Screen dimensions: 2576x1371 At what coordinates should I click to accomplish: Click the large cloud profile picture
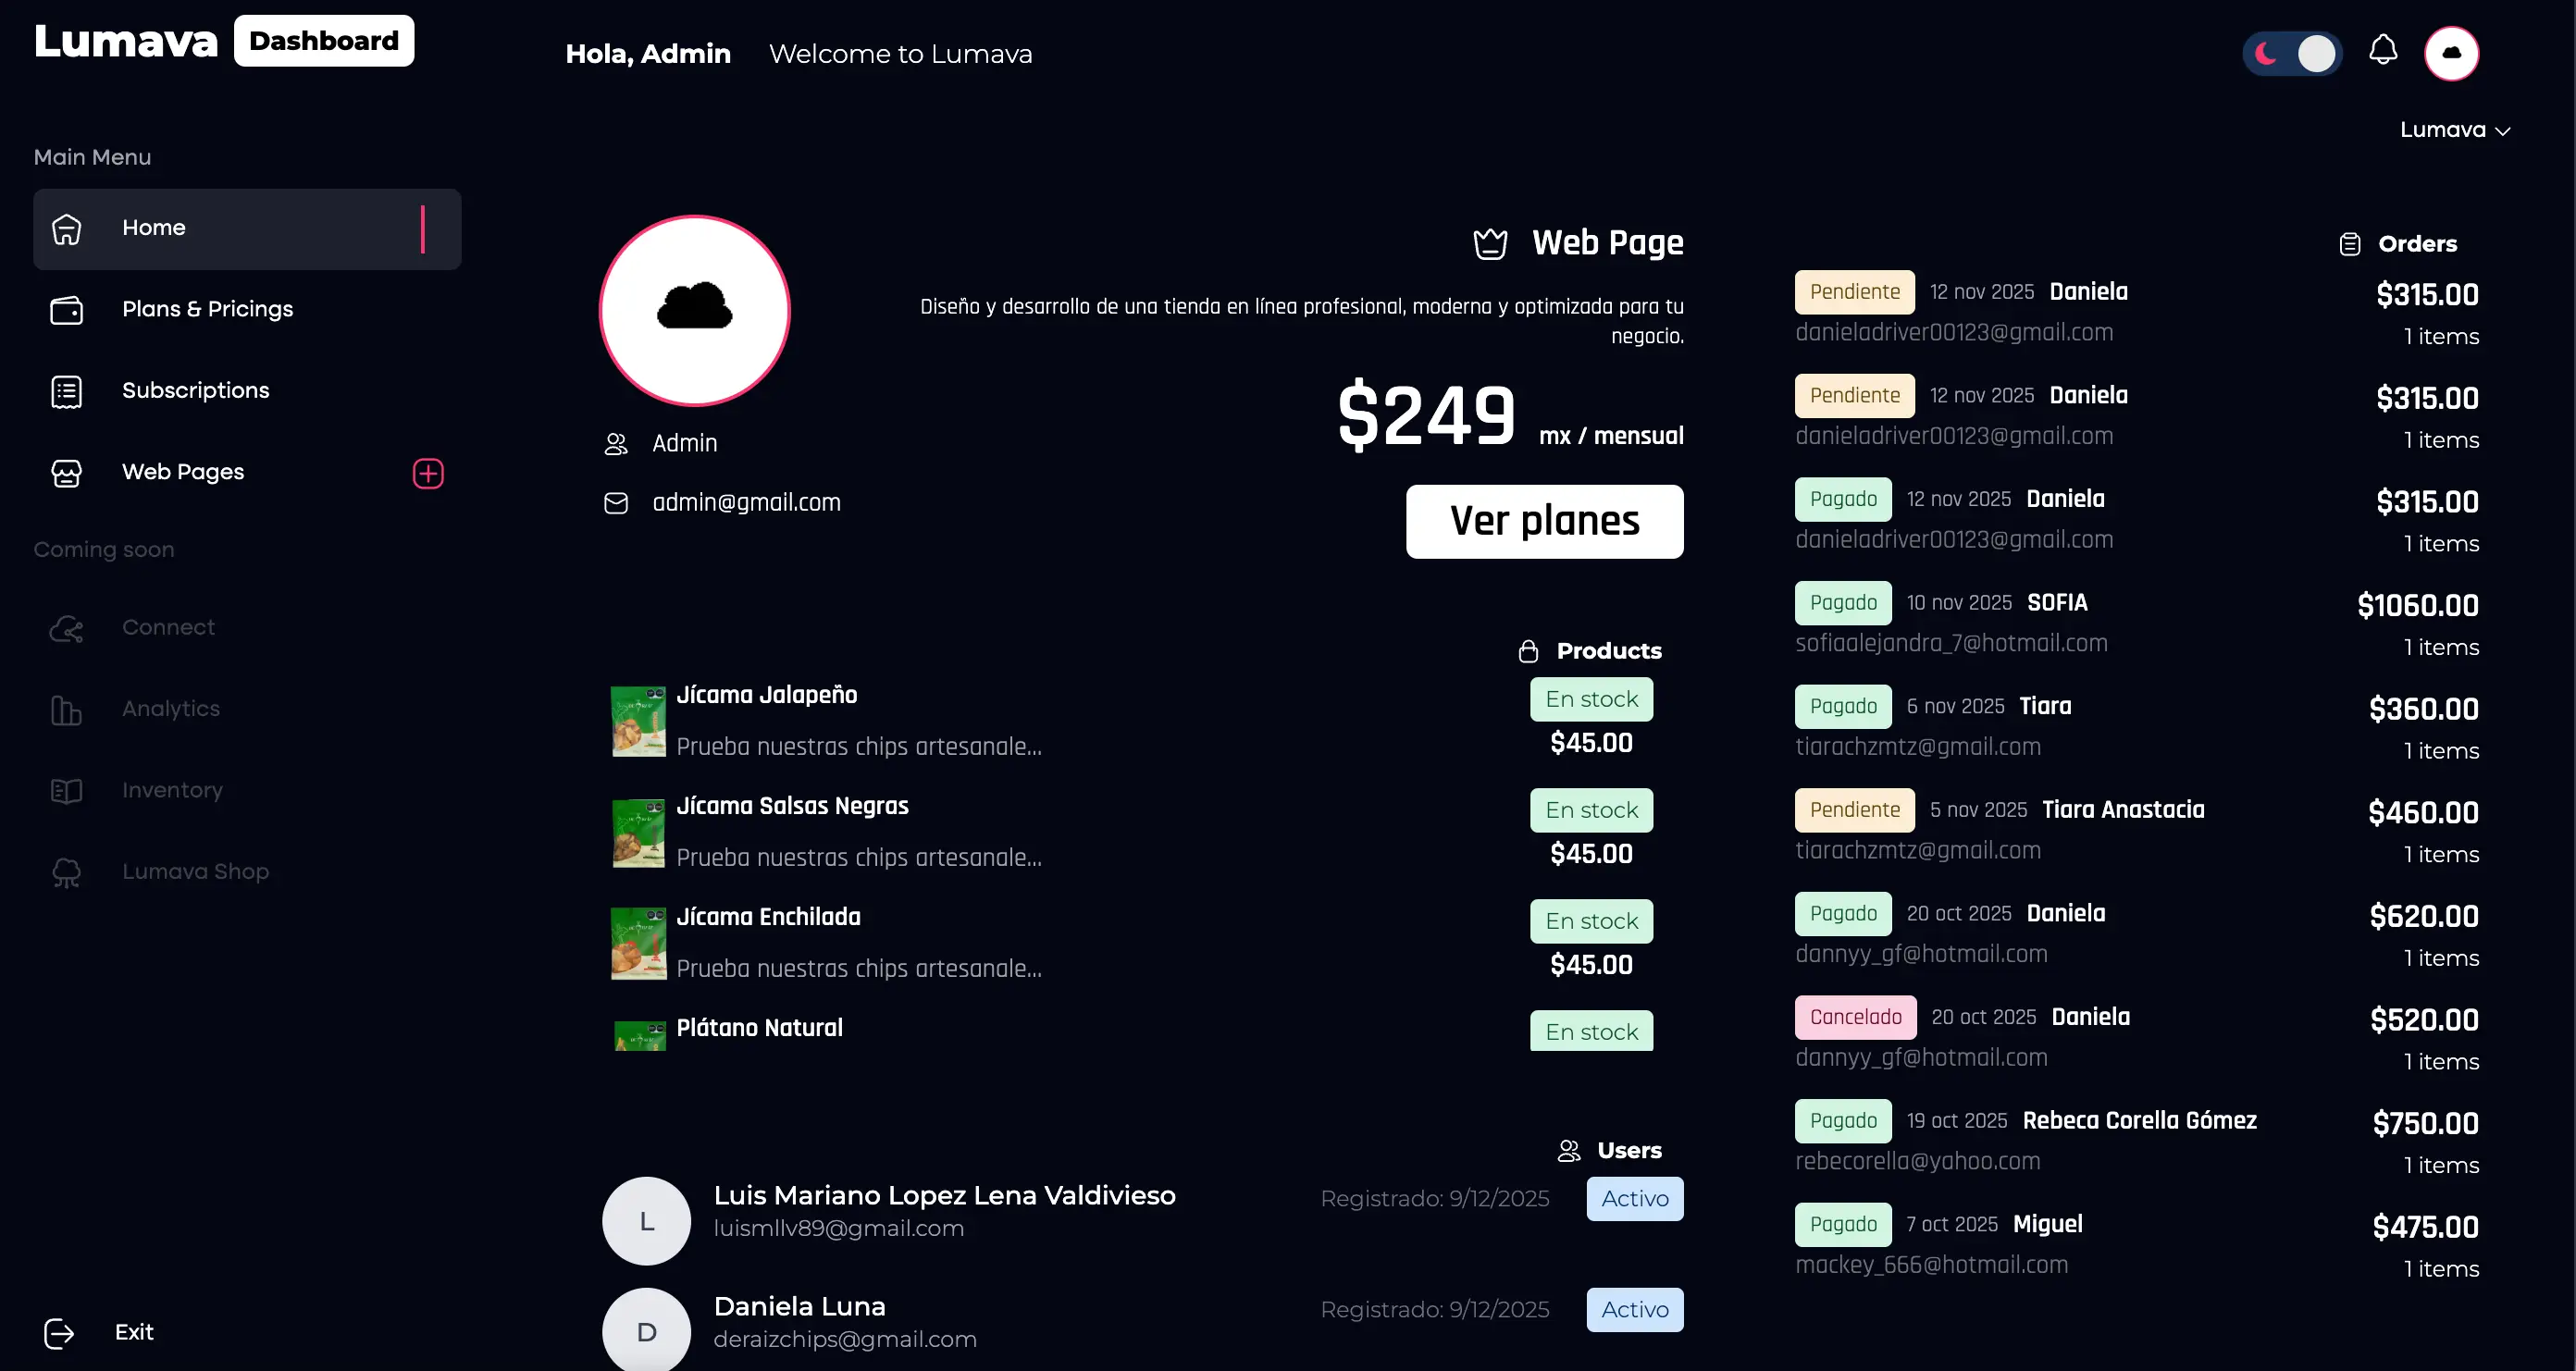[694, 310]
